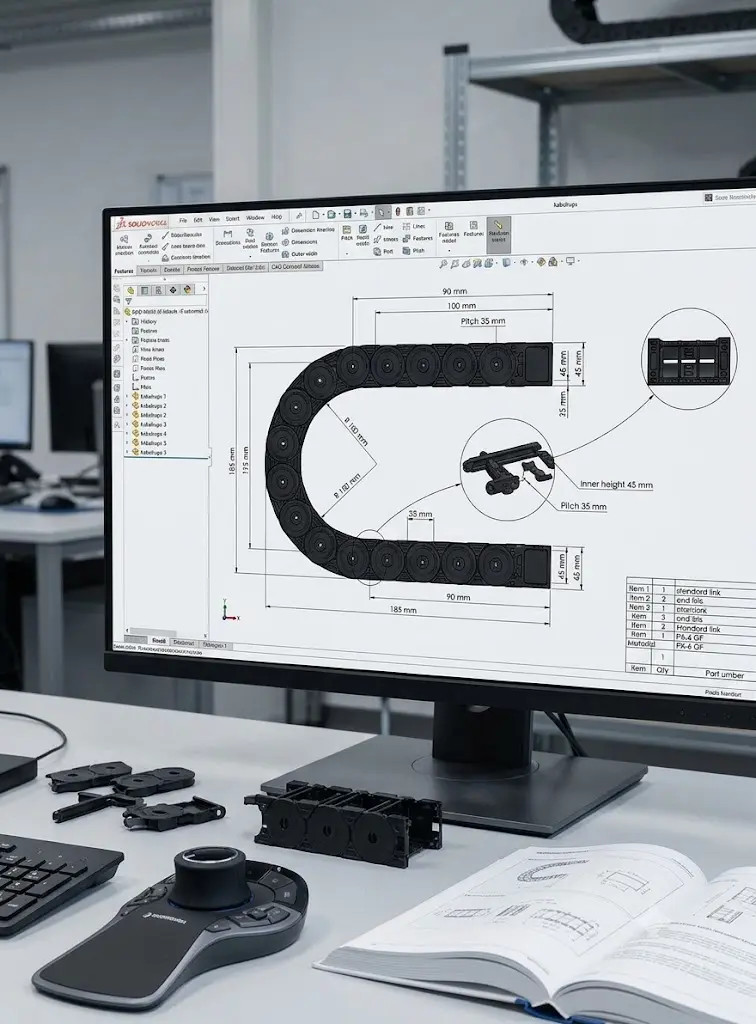Open the first feature tree tab icon
756x1024 pixels.
click(x=131, y=290)
